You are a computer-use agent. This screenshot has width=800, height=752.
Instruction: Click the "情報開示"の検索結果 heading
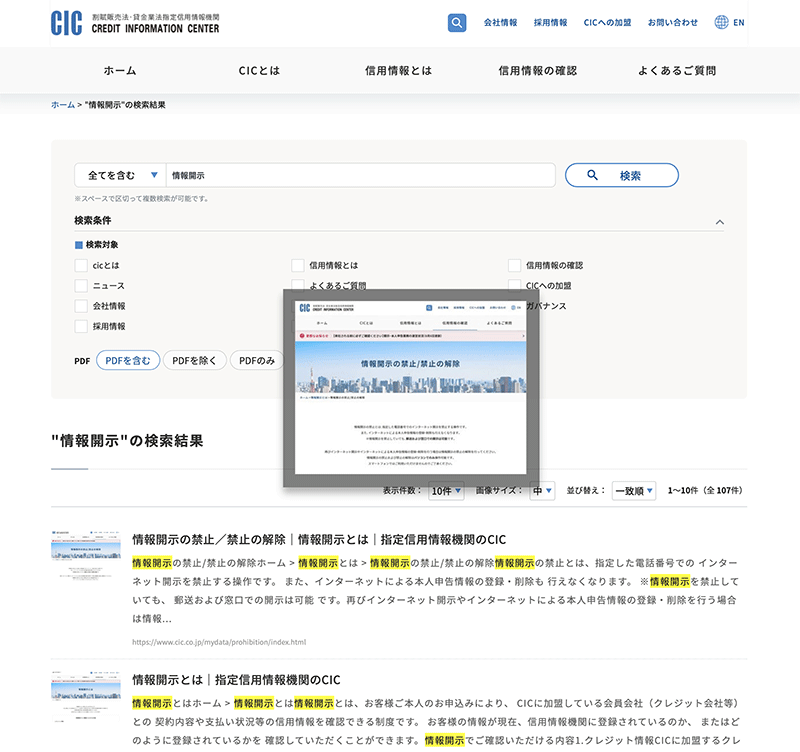point(127,441)
